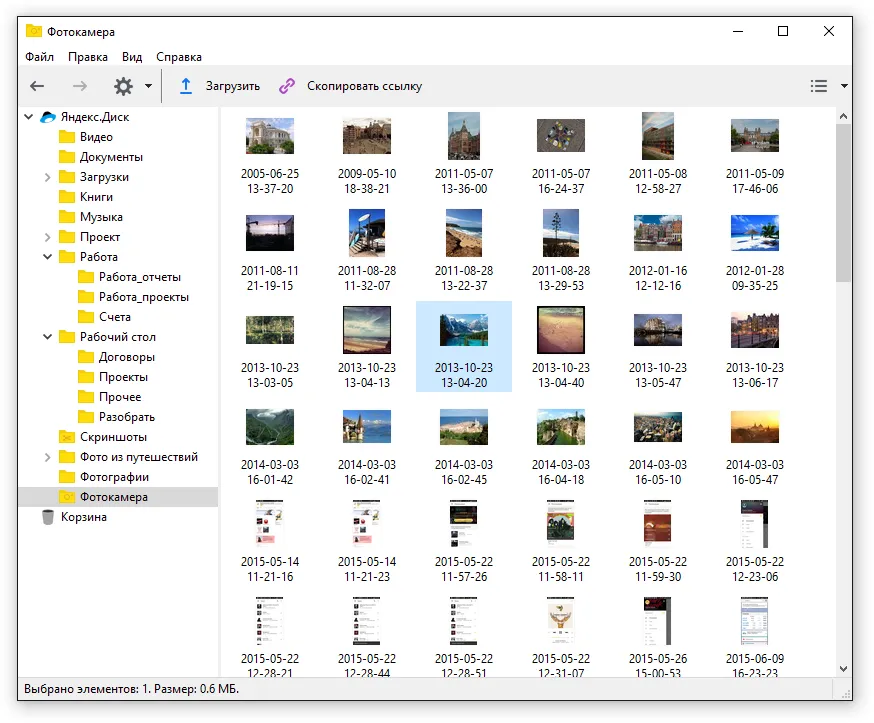The image size is (874, 723).
Task: Open the settings gear icon
Action: 123,86
